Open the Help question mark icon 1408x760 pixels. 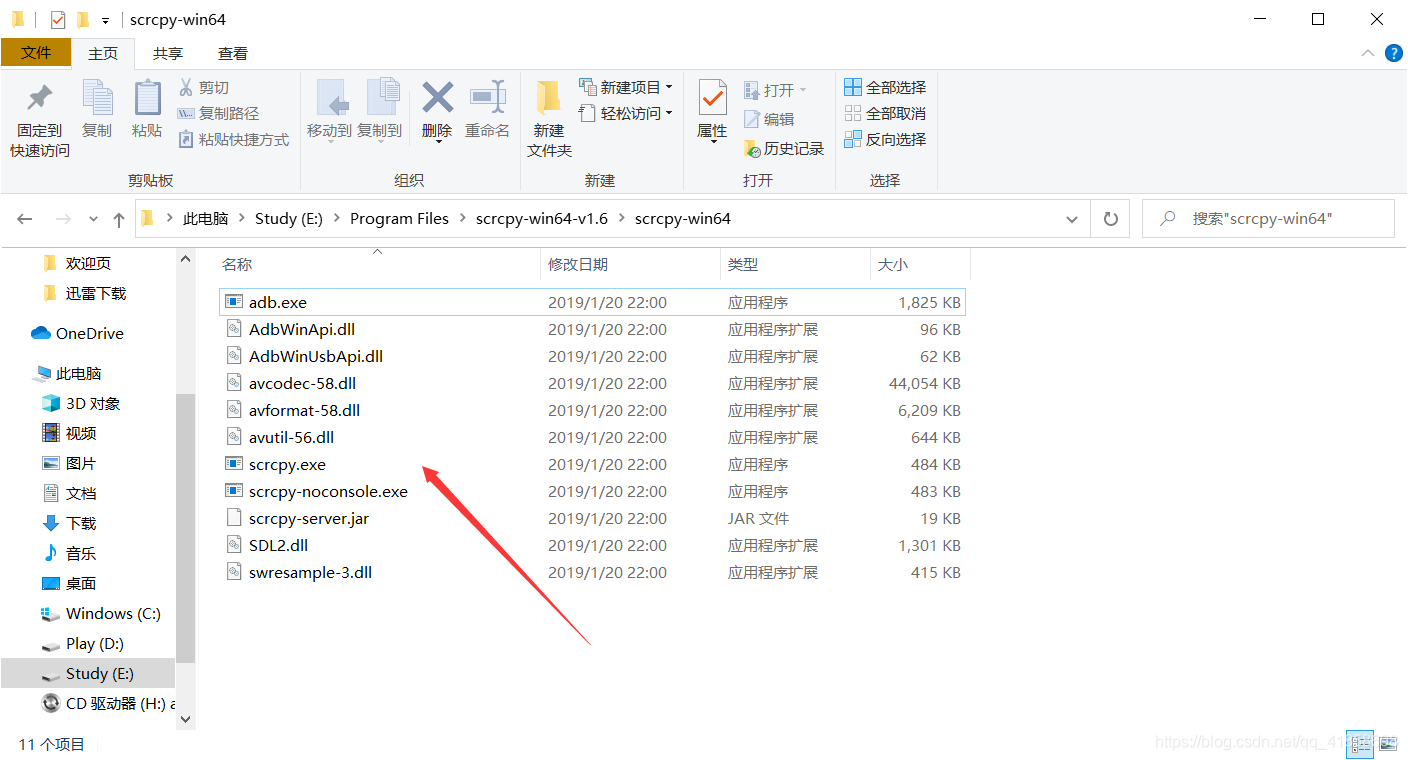click(x=1393, y=54)
